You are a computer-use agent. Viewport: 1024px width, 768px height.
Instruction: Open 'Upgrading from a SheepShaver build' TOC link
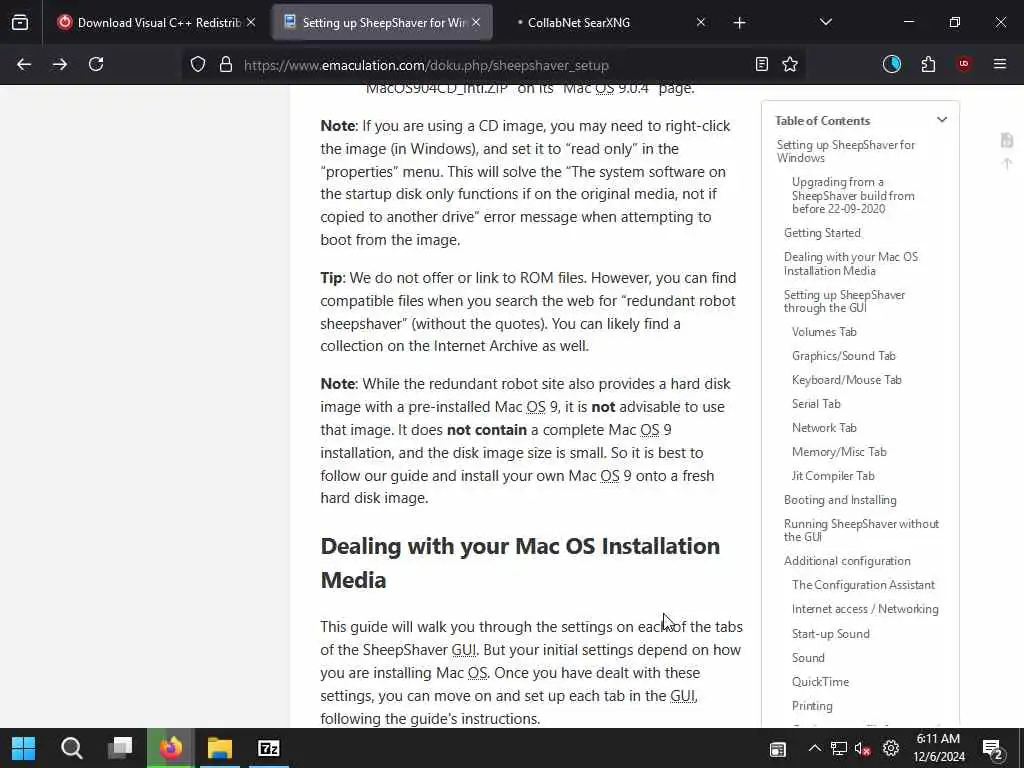click(x=853, y=195)
